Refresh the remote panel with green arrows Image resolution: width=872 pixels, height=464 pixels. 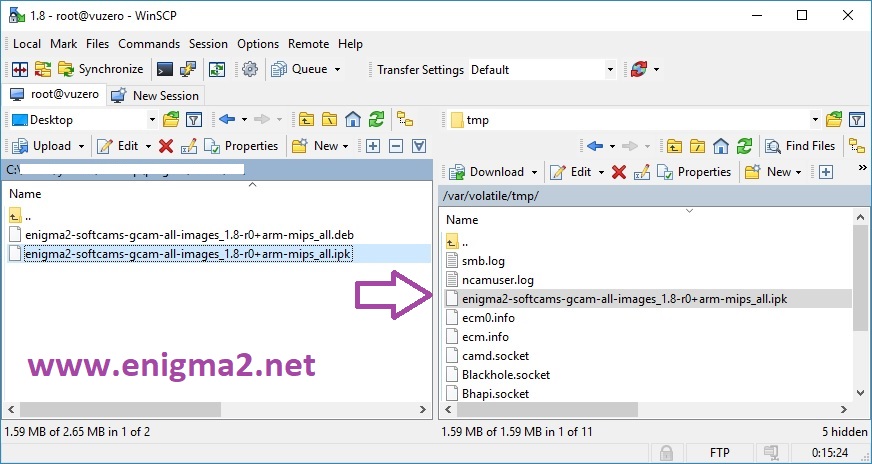pos(744,146)
